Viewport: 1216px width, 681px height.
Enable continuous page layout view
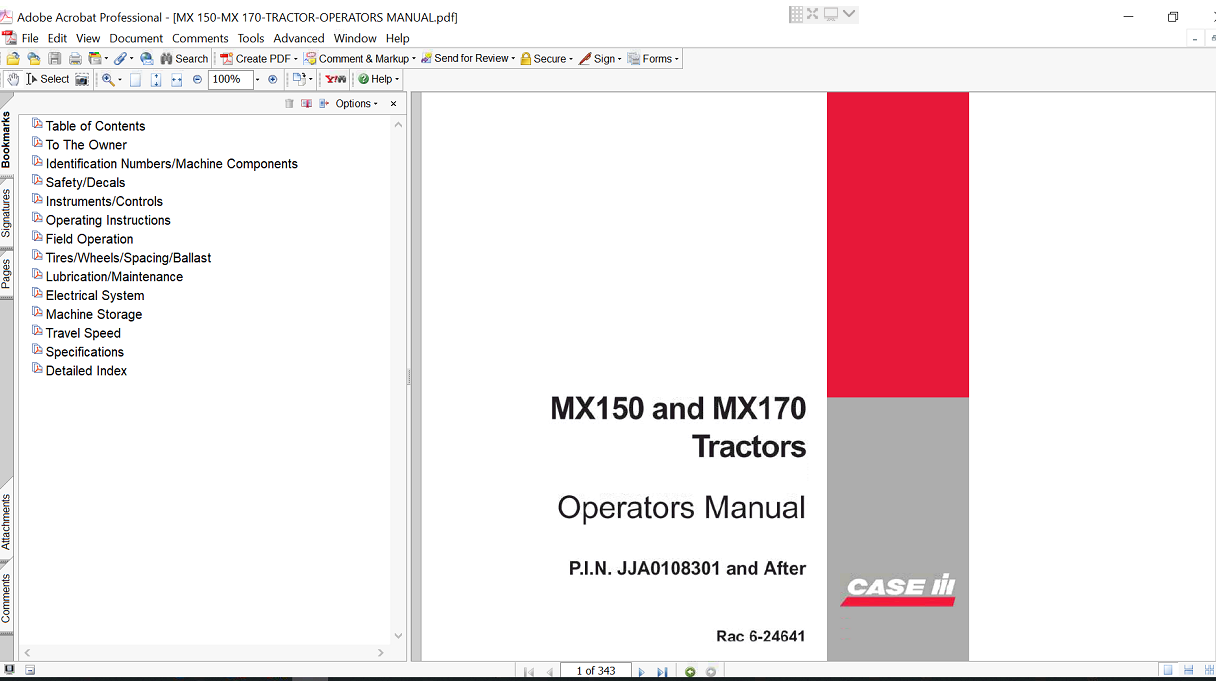1188,671
